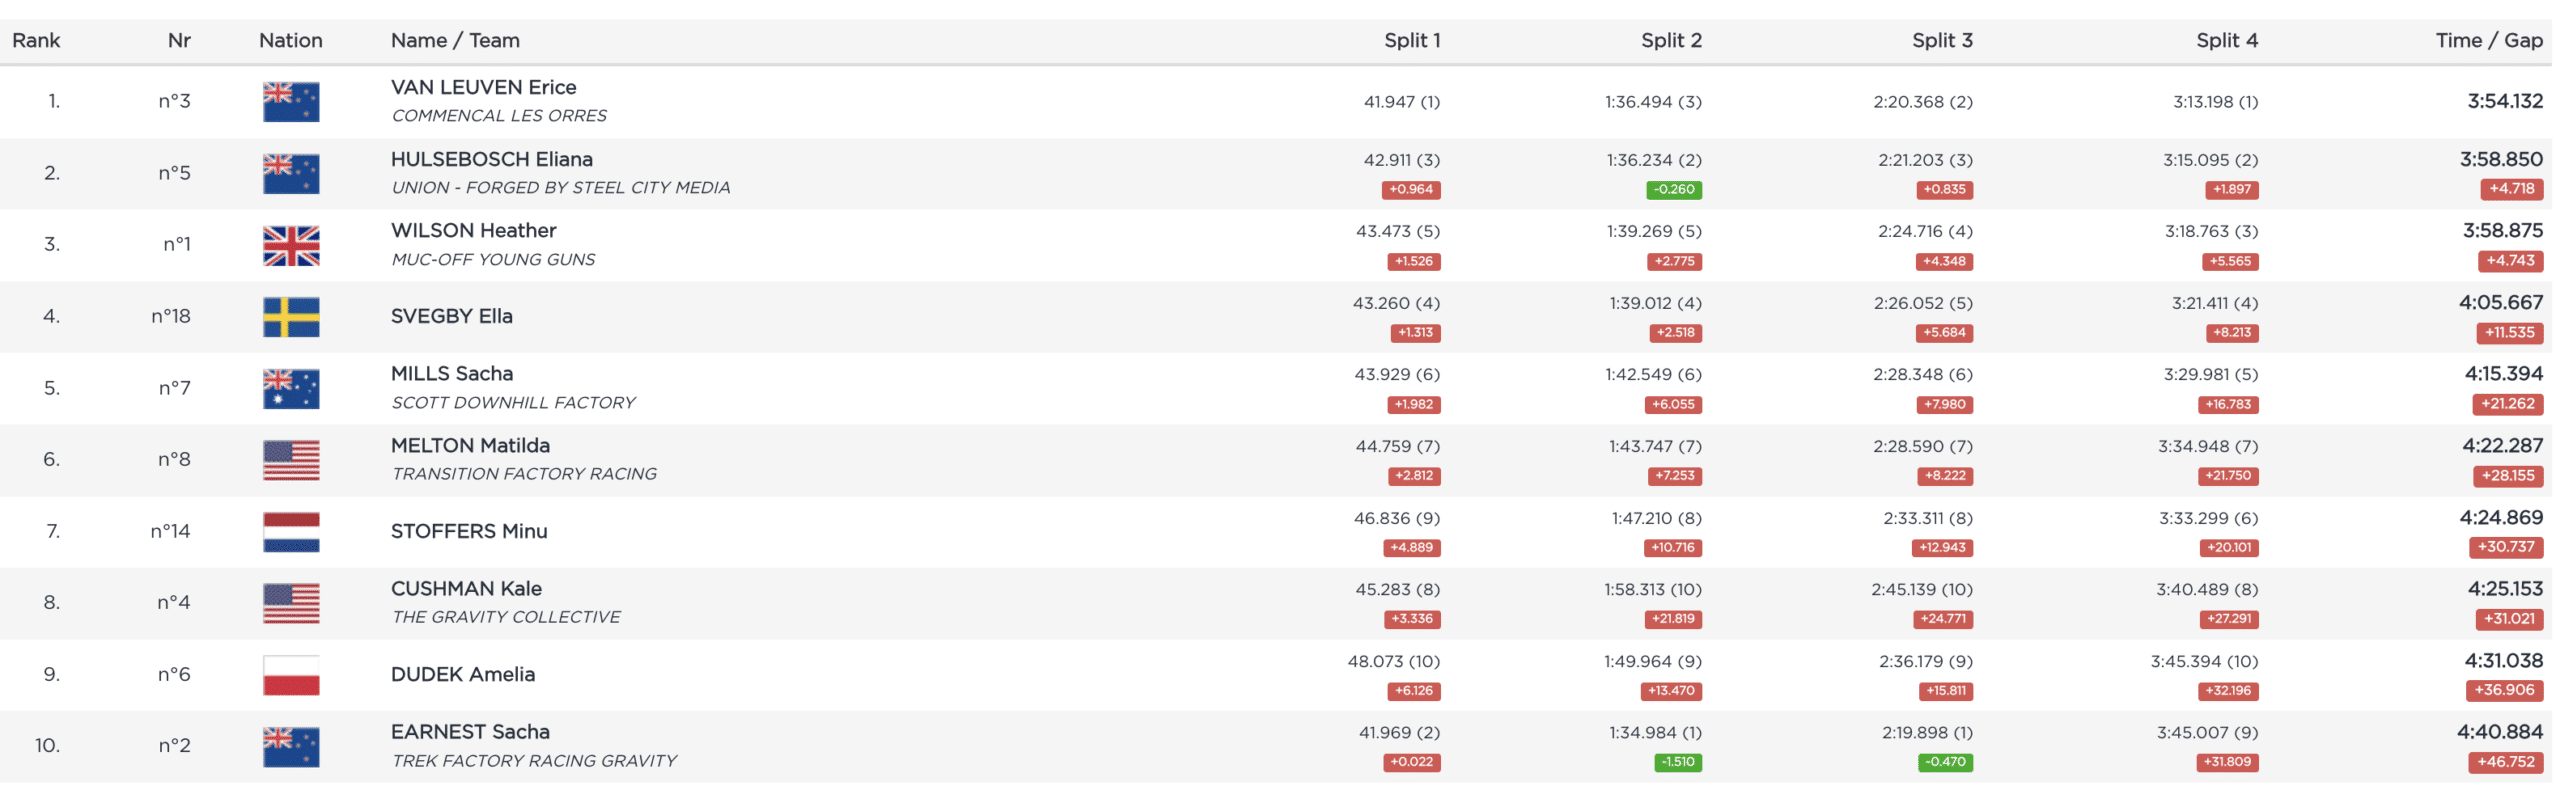Viewport: 2560px width, 786px height.
Task: Click the British flag in WILSON Heather's row
Action: point(291,245)
